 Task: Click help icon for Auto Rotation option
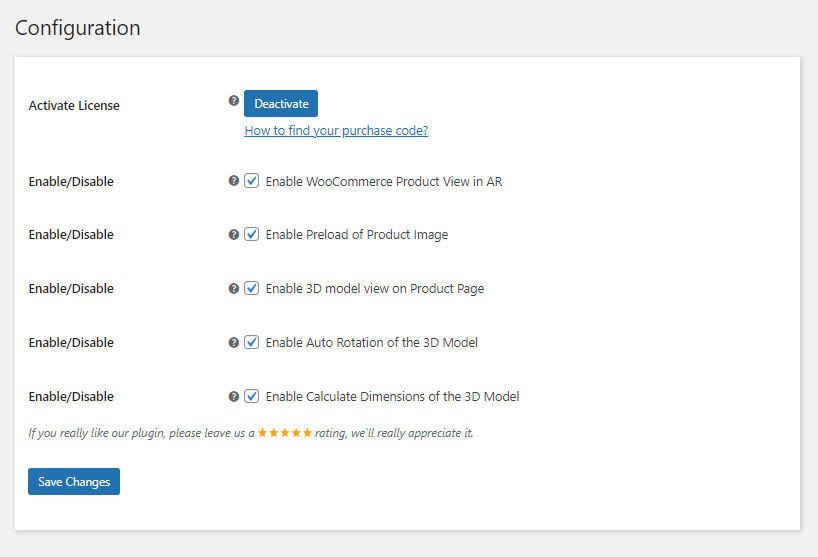tap(234, 342)
